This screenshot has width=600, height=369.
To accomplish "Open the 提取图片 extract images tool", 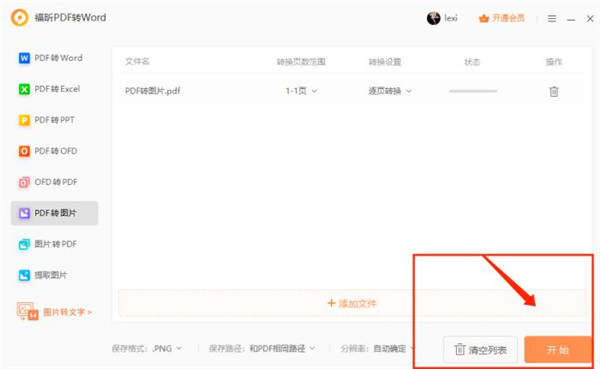I will [42, 275].
